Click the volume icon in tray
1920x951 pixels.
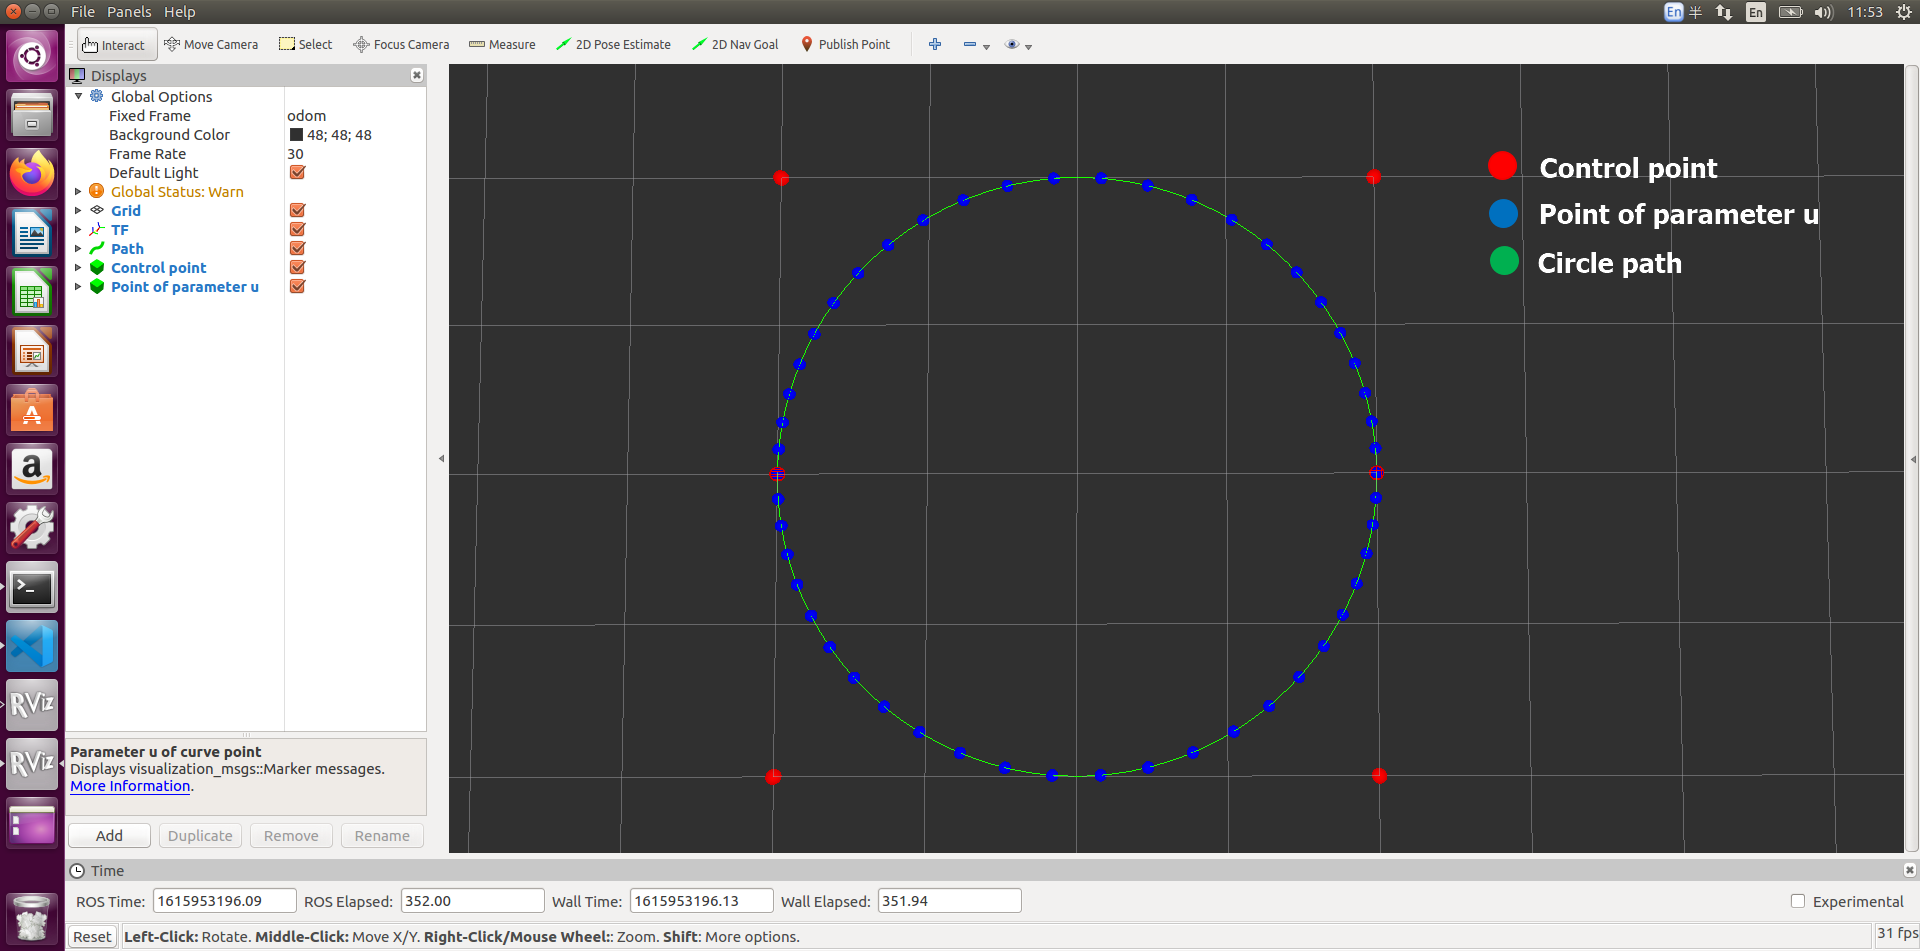point(1823,12)
